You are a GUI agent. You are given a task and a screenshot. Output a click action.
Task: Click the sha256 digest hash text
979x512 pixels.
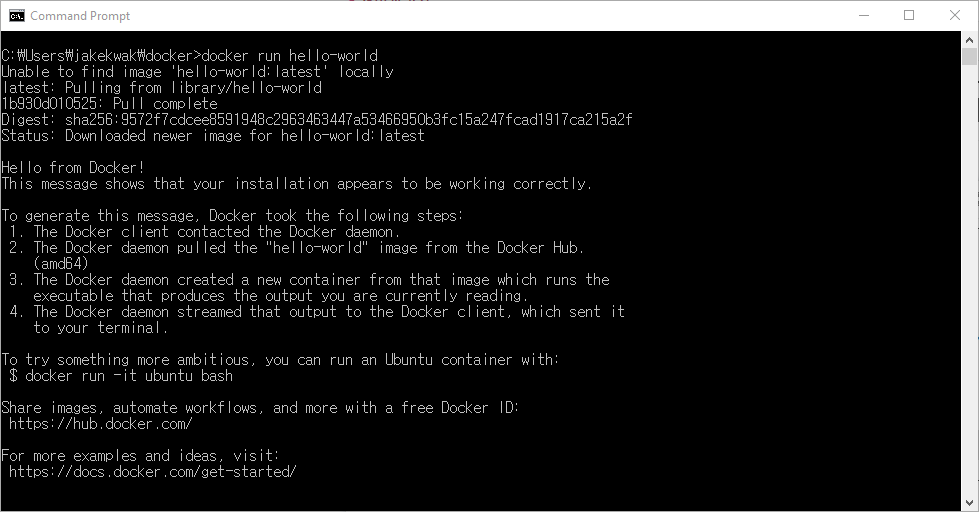click(349, 120)
